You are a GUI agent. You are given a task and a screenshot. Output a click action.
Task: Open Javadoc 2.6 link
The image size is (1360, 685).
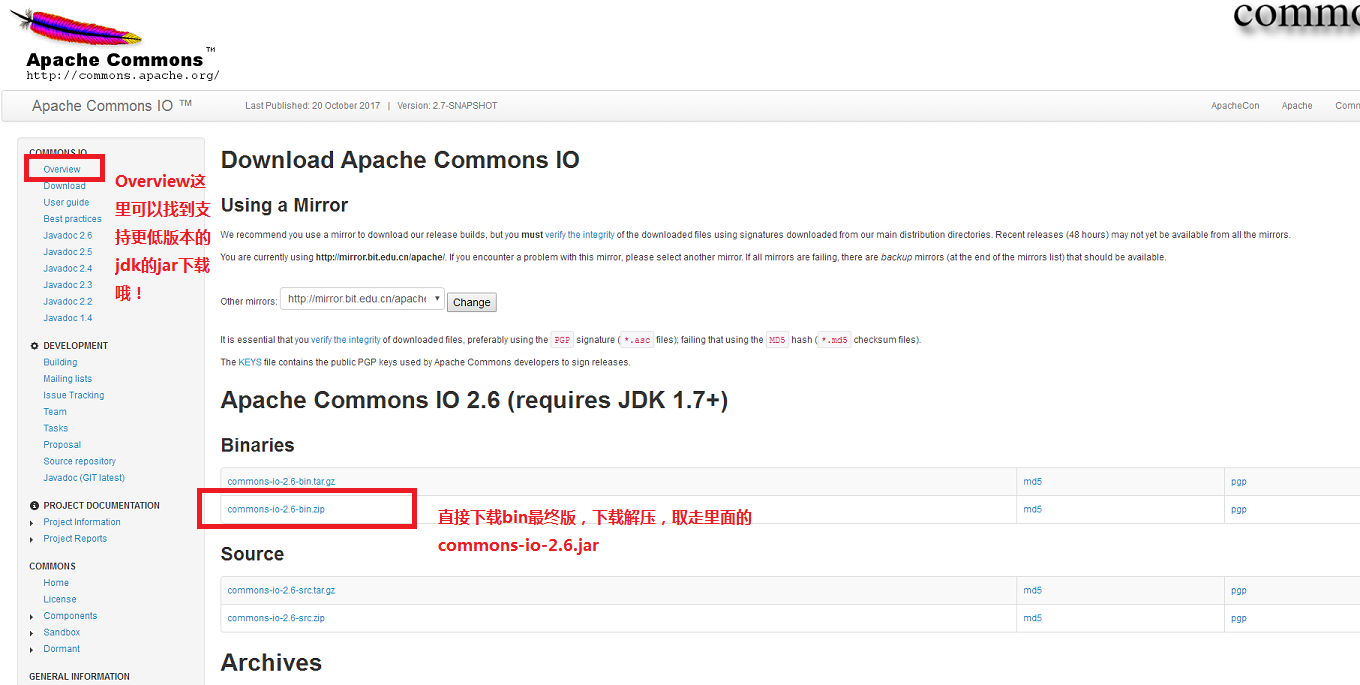[67, 236]
